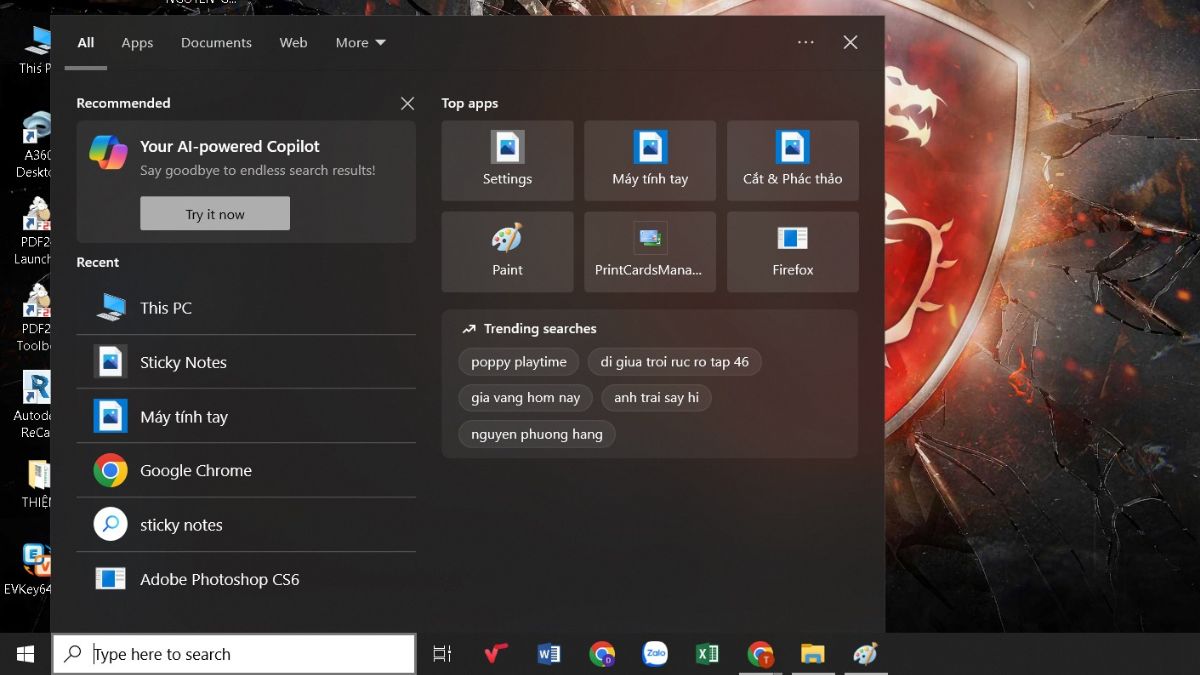The height and width of the screenshot is (675, 1200).
Task: Click the search magnifier icon in the taskbar box
Action: 72,654
